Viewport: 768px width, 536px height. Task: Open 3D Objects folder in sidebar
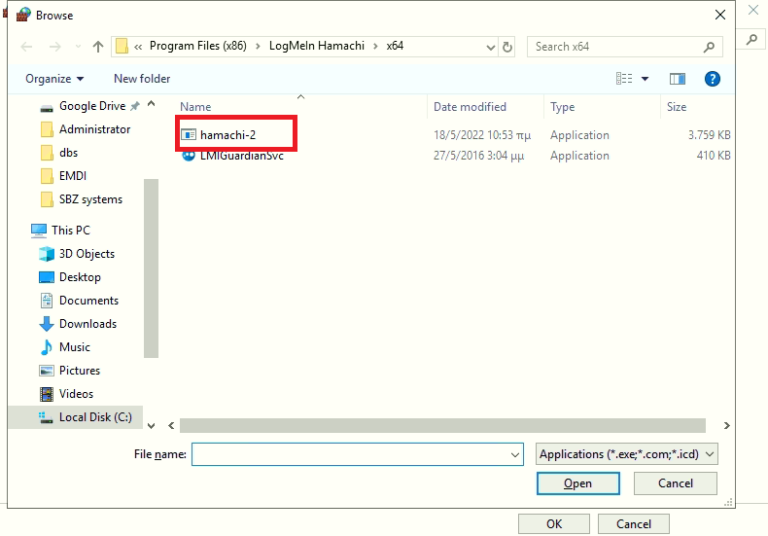pos(86,254)
